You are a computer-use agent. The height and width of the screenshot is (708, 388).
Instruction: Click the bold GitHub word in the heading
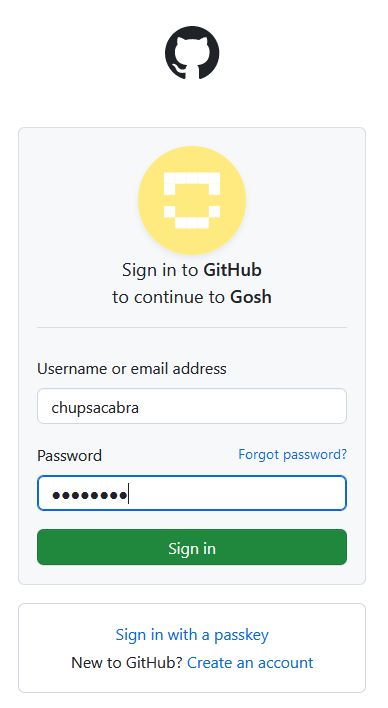click(x=233, y=270)
